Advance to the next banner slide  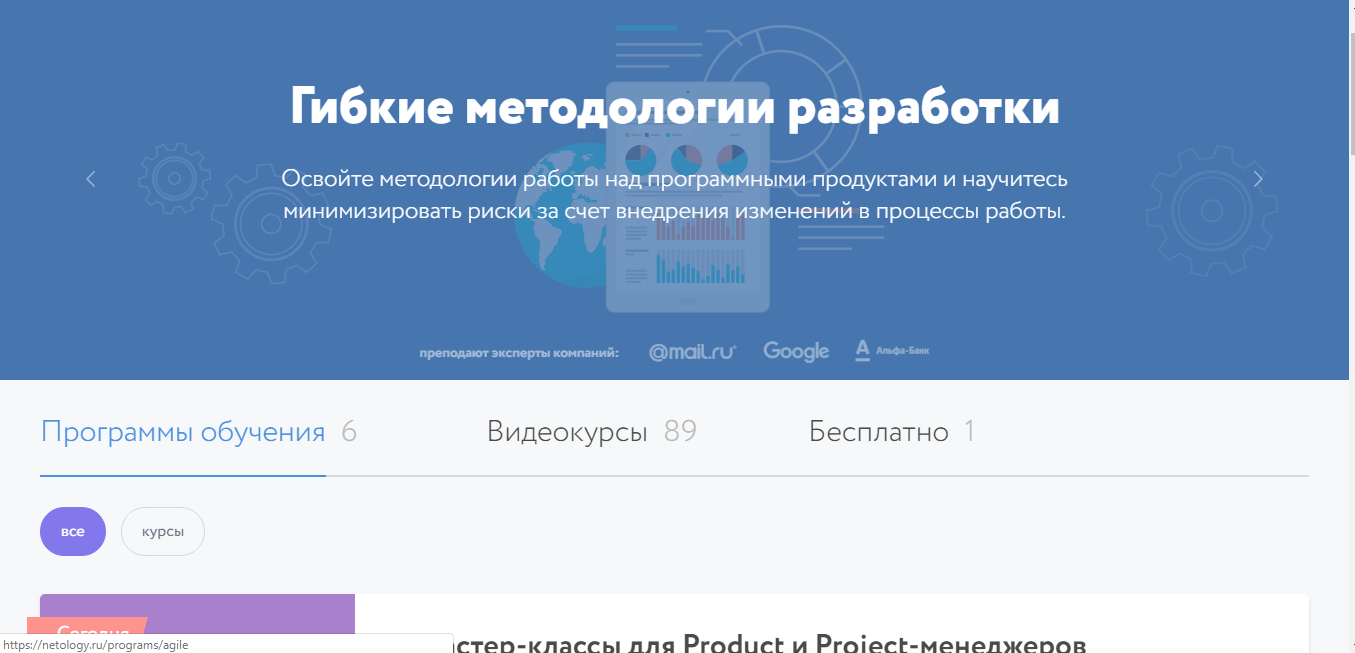pos(1258,179)
